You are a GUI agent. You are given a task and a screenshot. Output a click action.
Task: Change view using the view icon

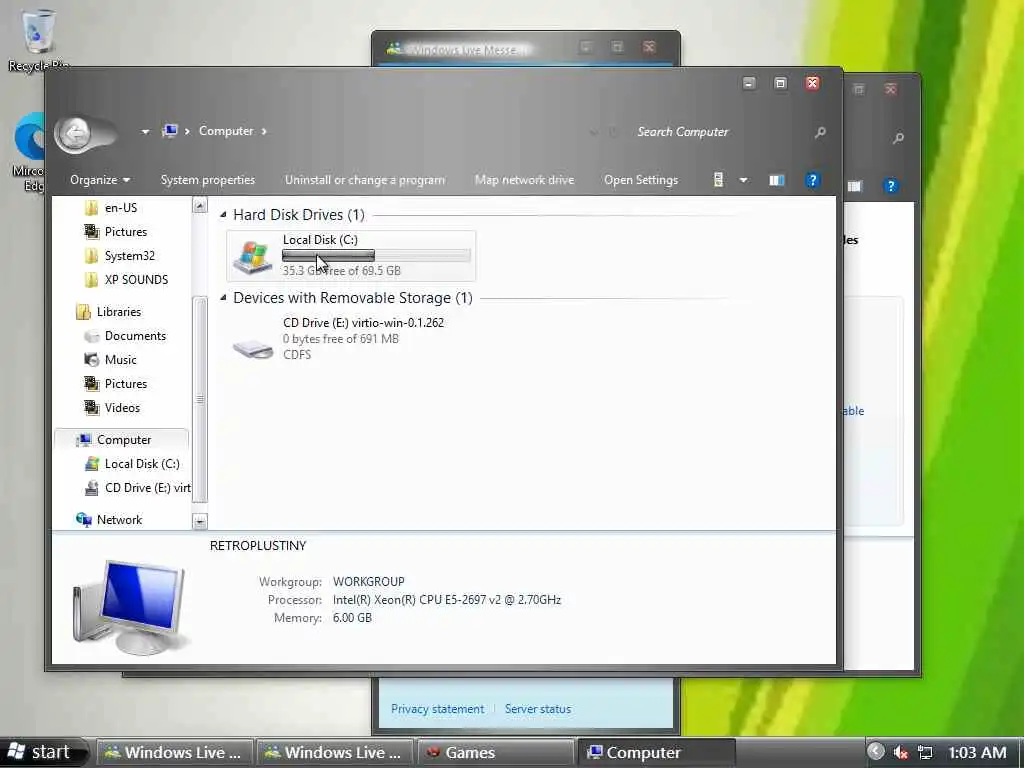[718, 180]
